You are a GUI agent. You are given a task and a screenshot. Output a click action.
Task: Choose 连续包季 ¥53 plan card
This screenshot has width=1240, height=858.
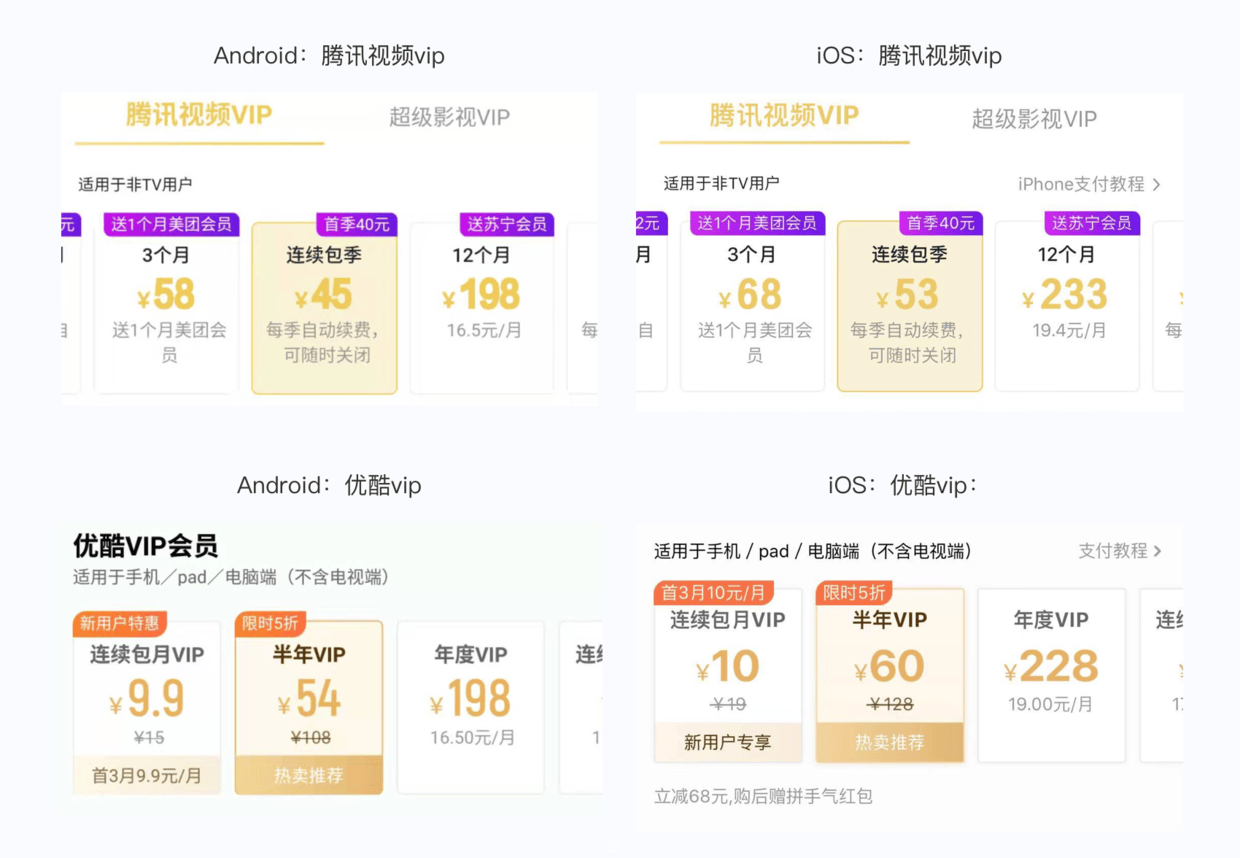[x=909, y=305]
